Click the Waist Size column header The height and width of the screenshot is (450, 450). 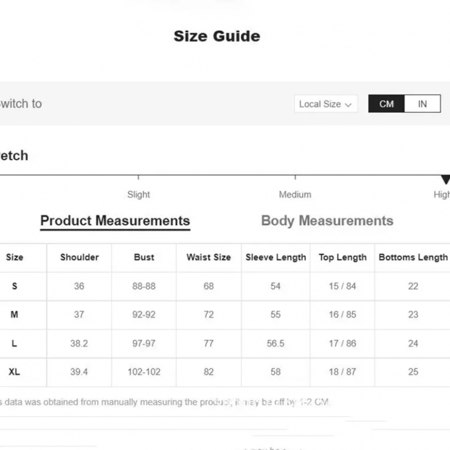209,257
